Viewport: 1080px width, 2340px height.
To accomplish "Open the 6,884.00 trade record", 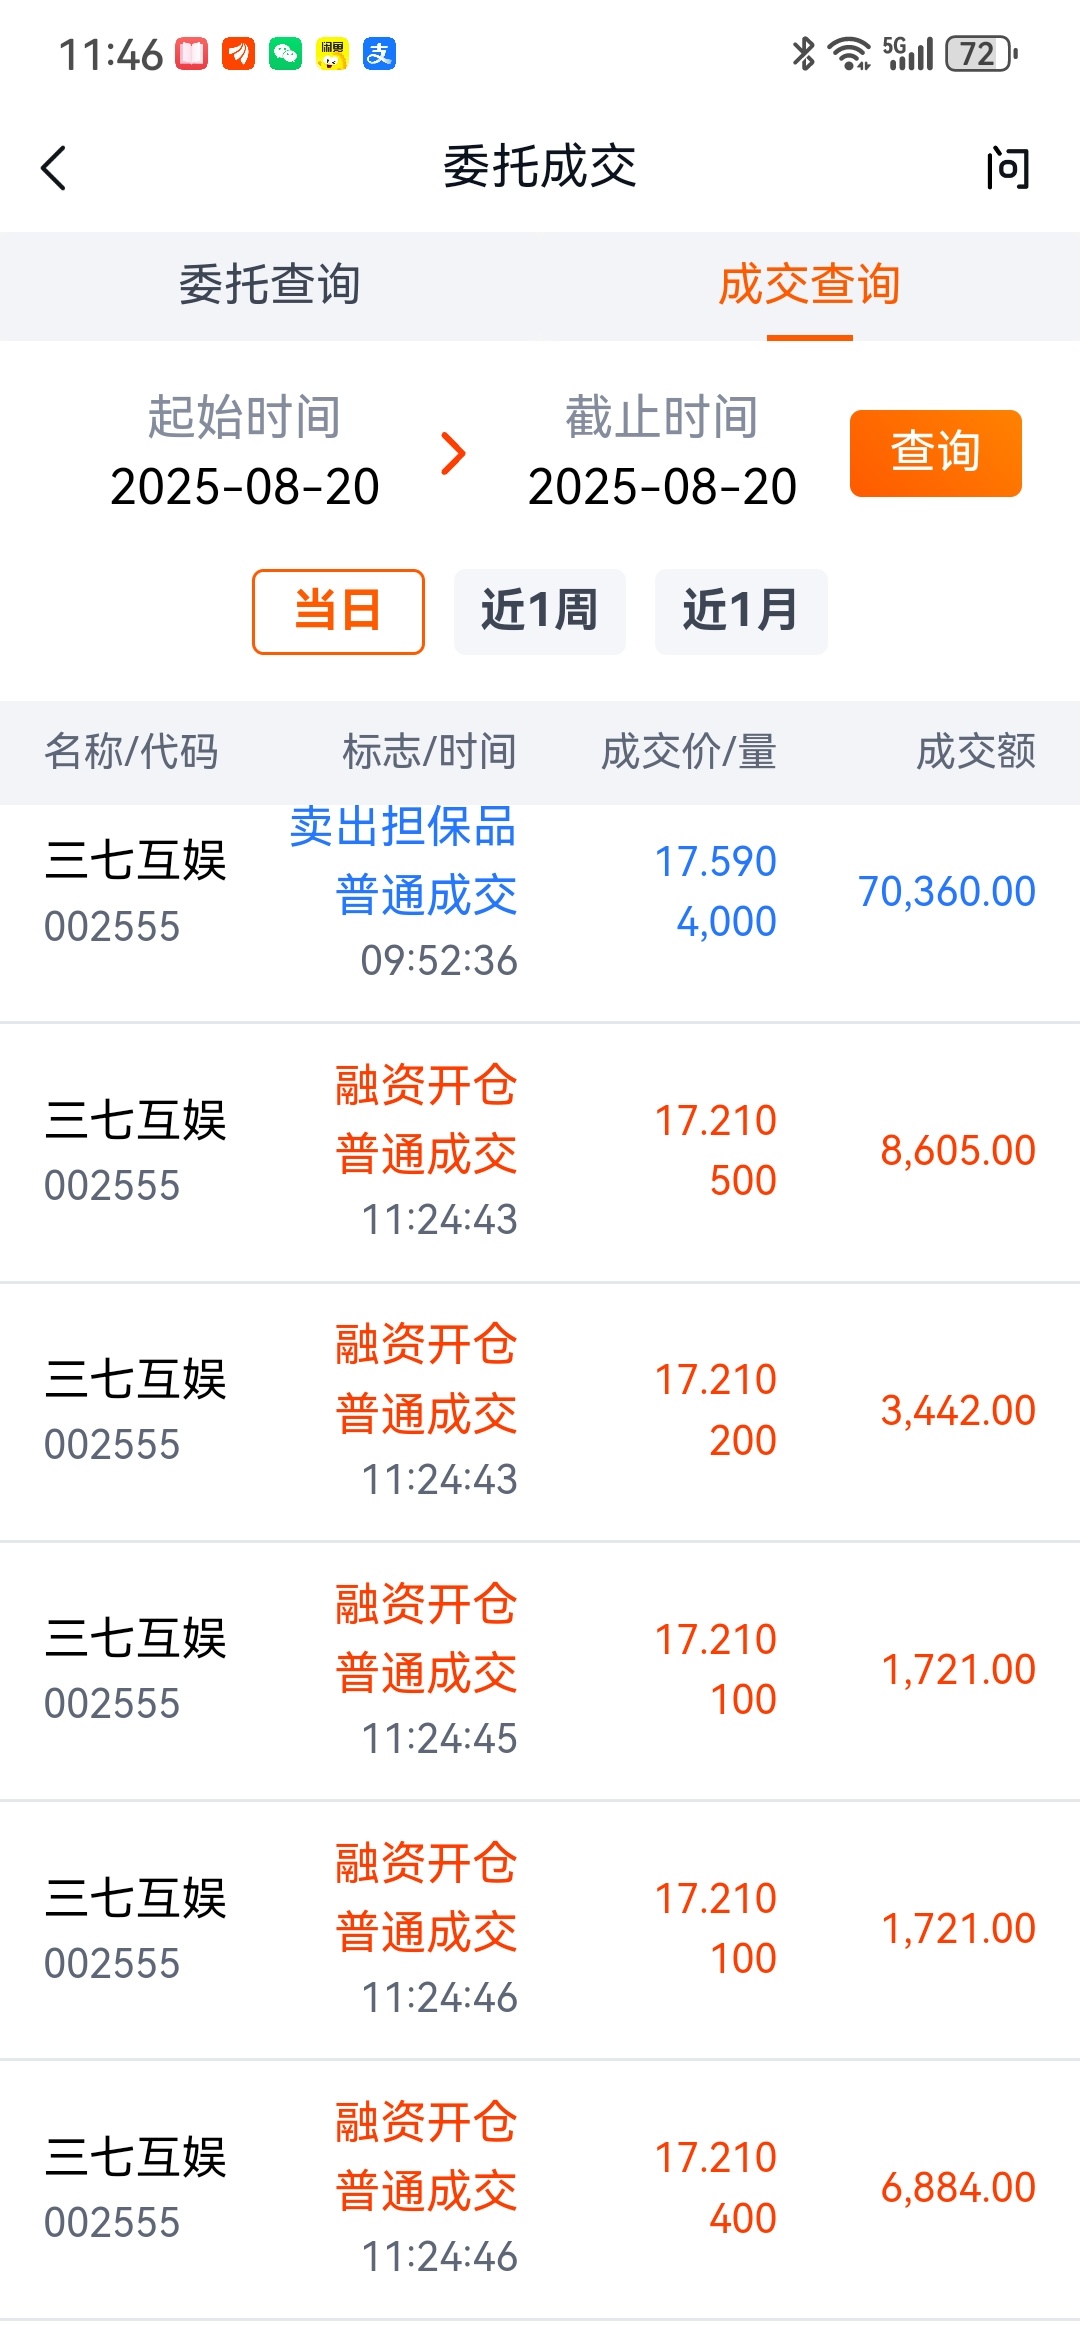I will click(x=540, y=2190).
